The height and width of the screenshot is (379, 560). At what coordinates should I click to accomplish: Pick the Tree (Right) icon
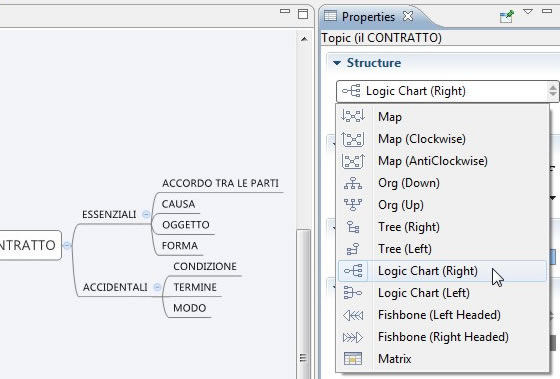coord(353,227)
